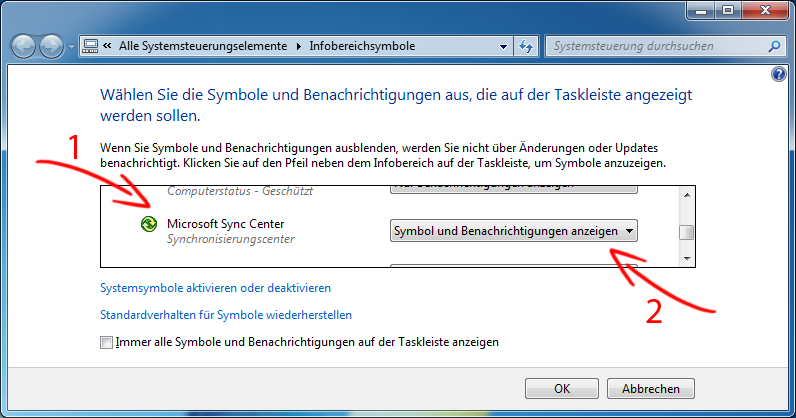Maximize the Infobereichsymbole window

pos(728,10)
